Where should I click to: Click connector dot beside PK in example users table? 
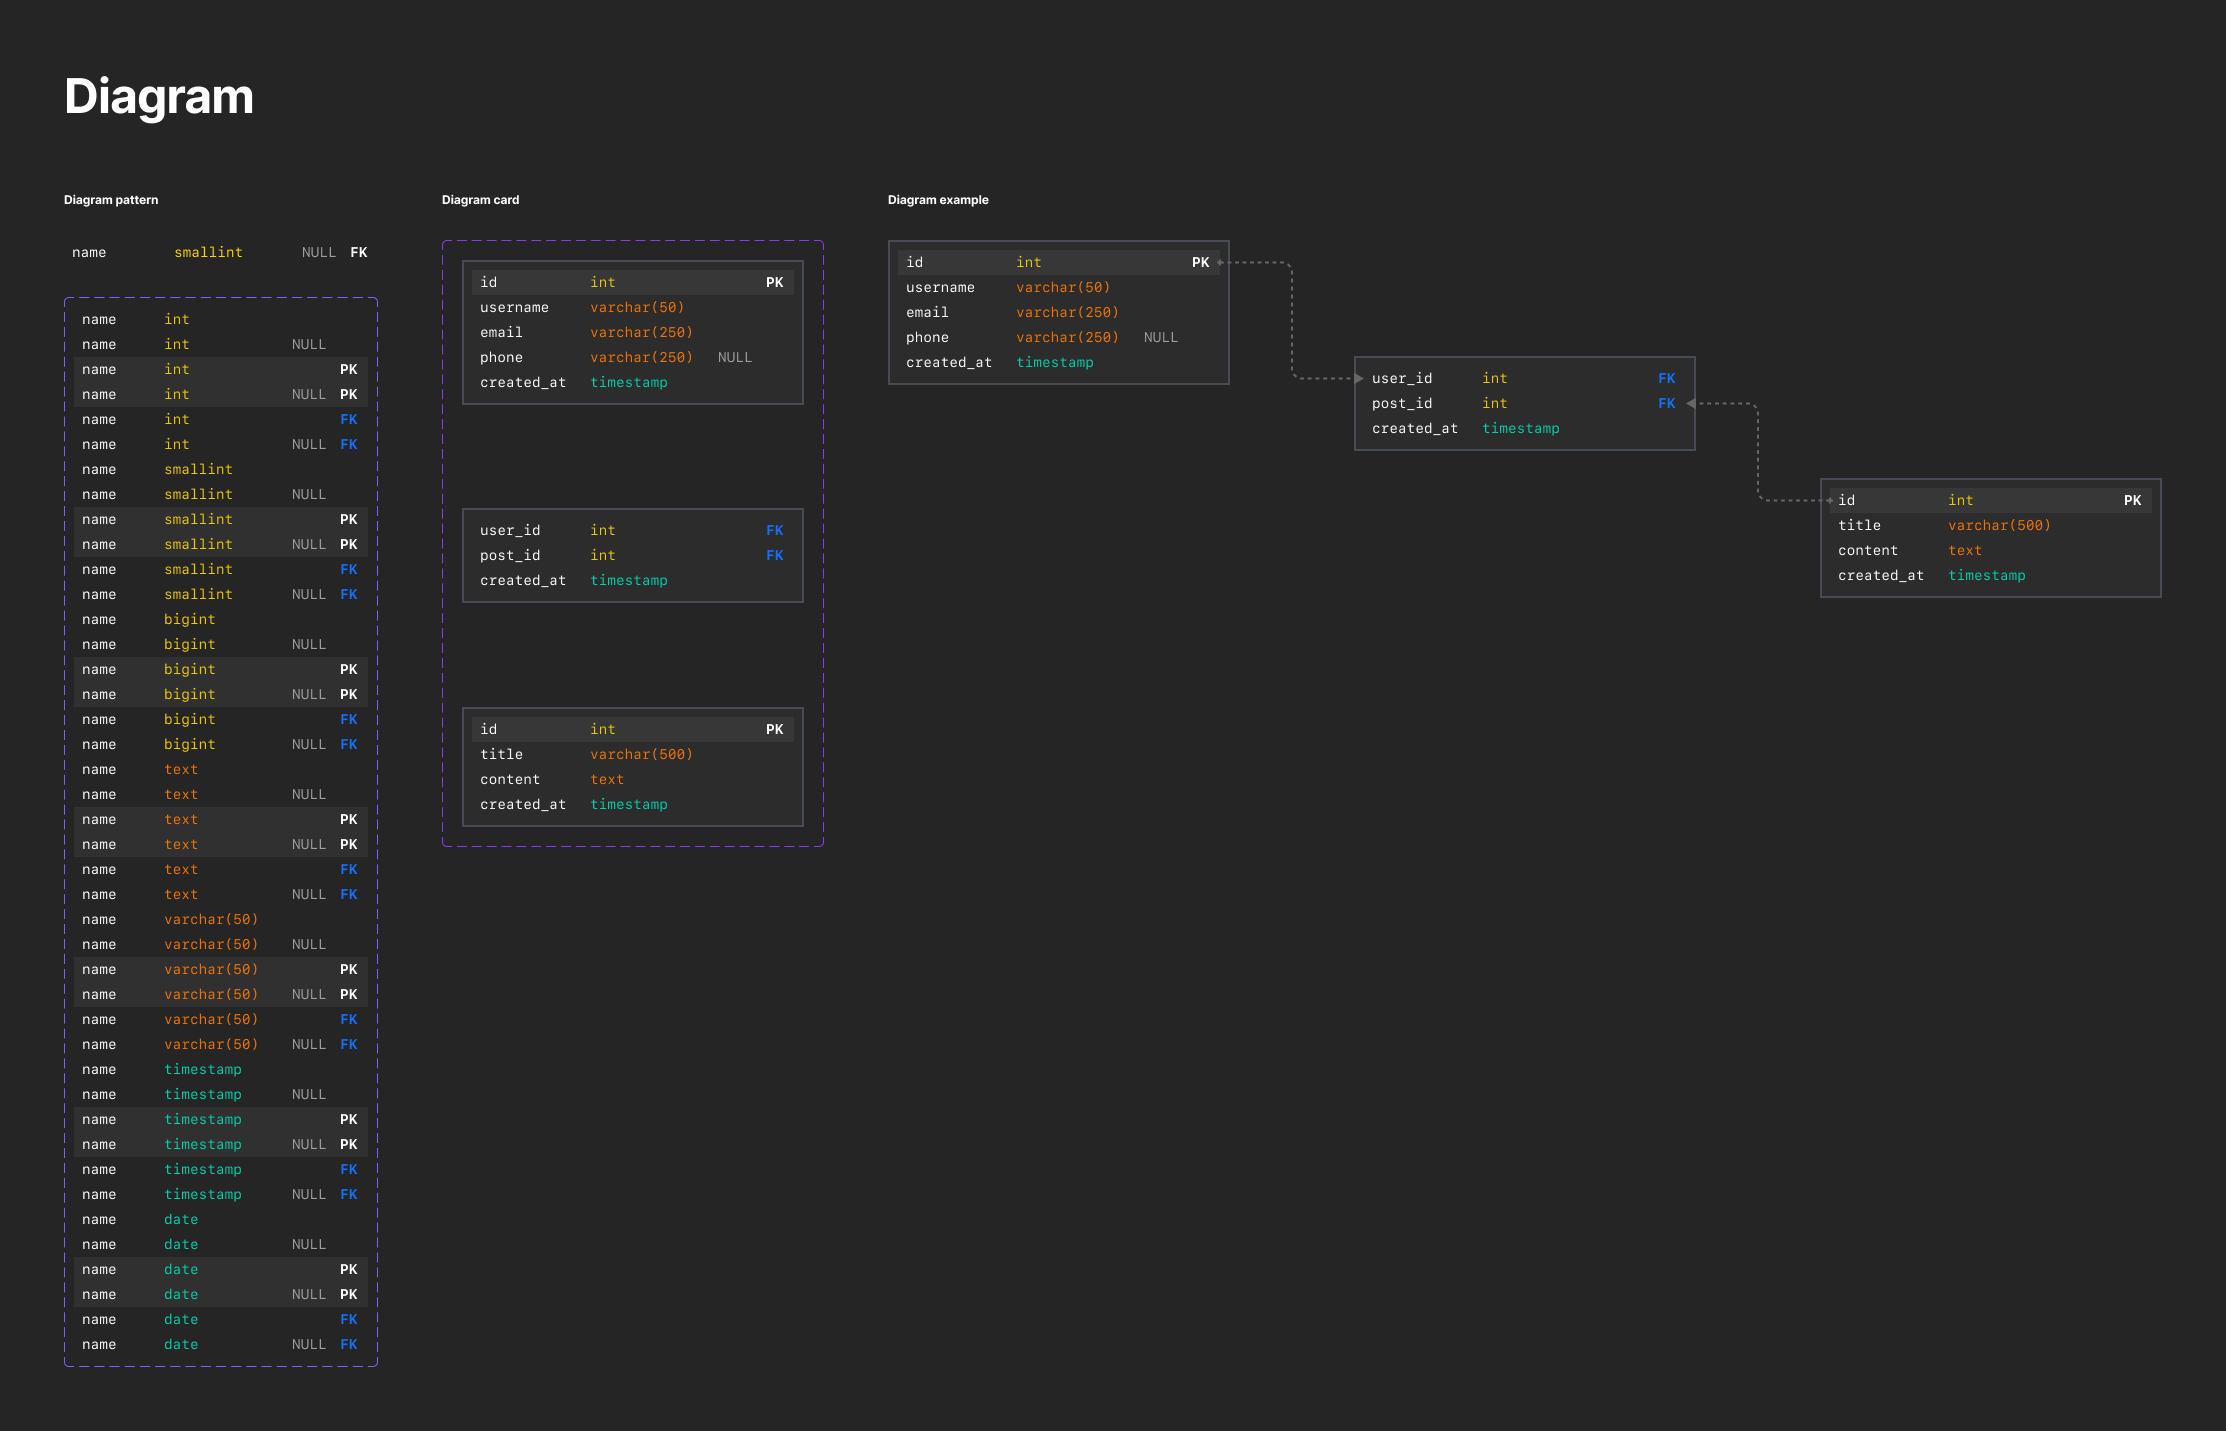pos(1221,262)
